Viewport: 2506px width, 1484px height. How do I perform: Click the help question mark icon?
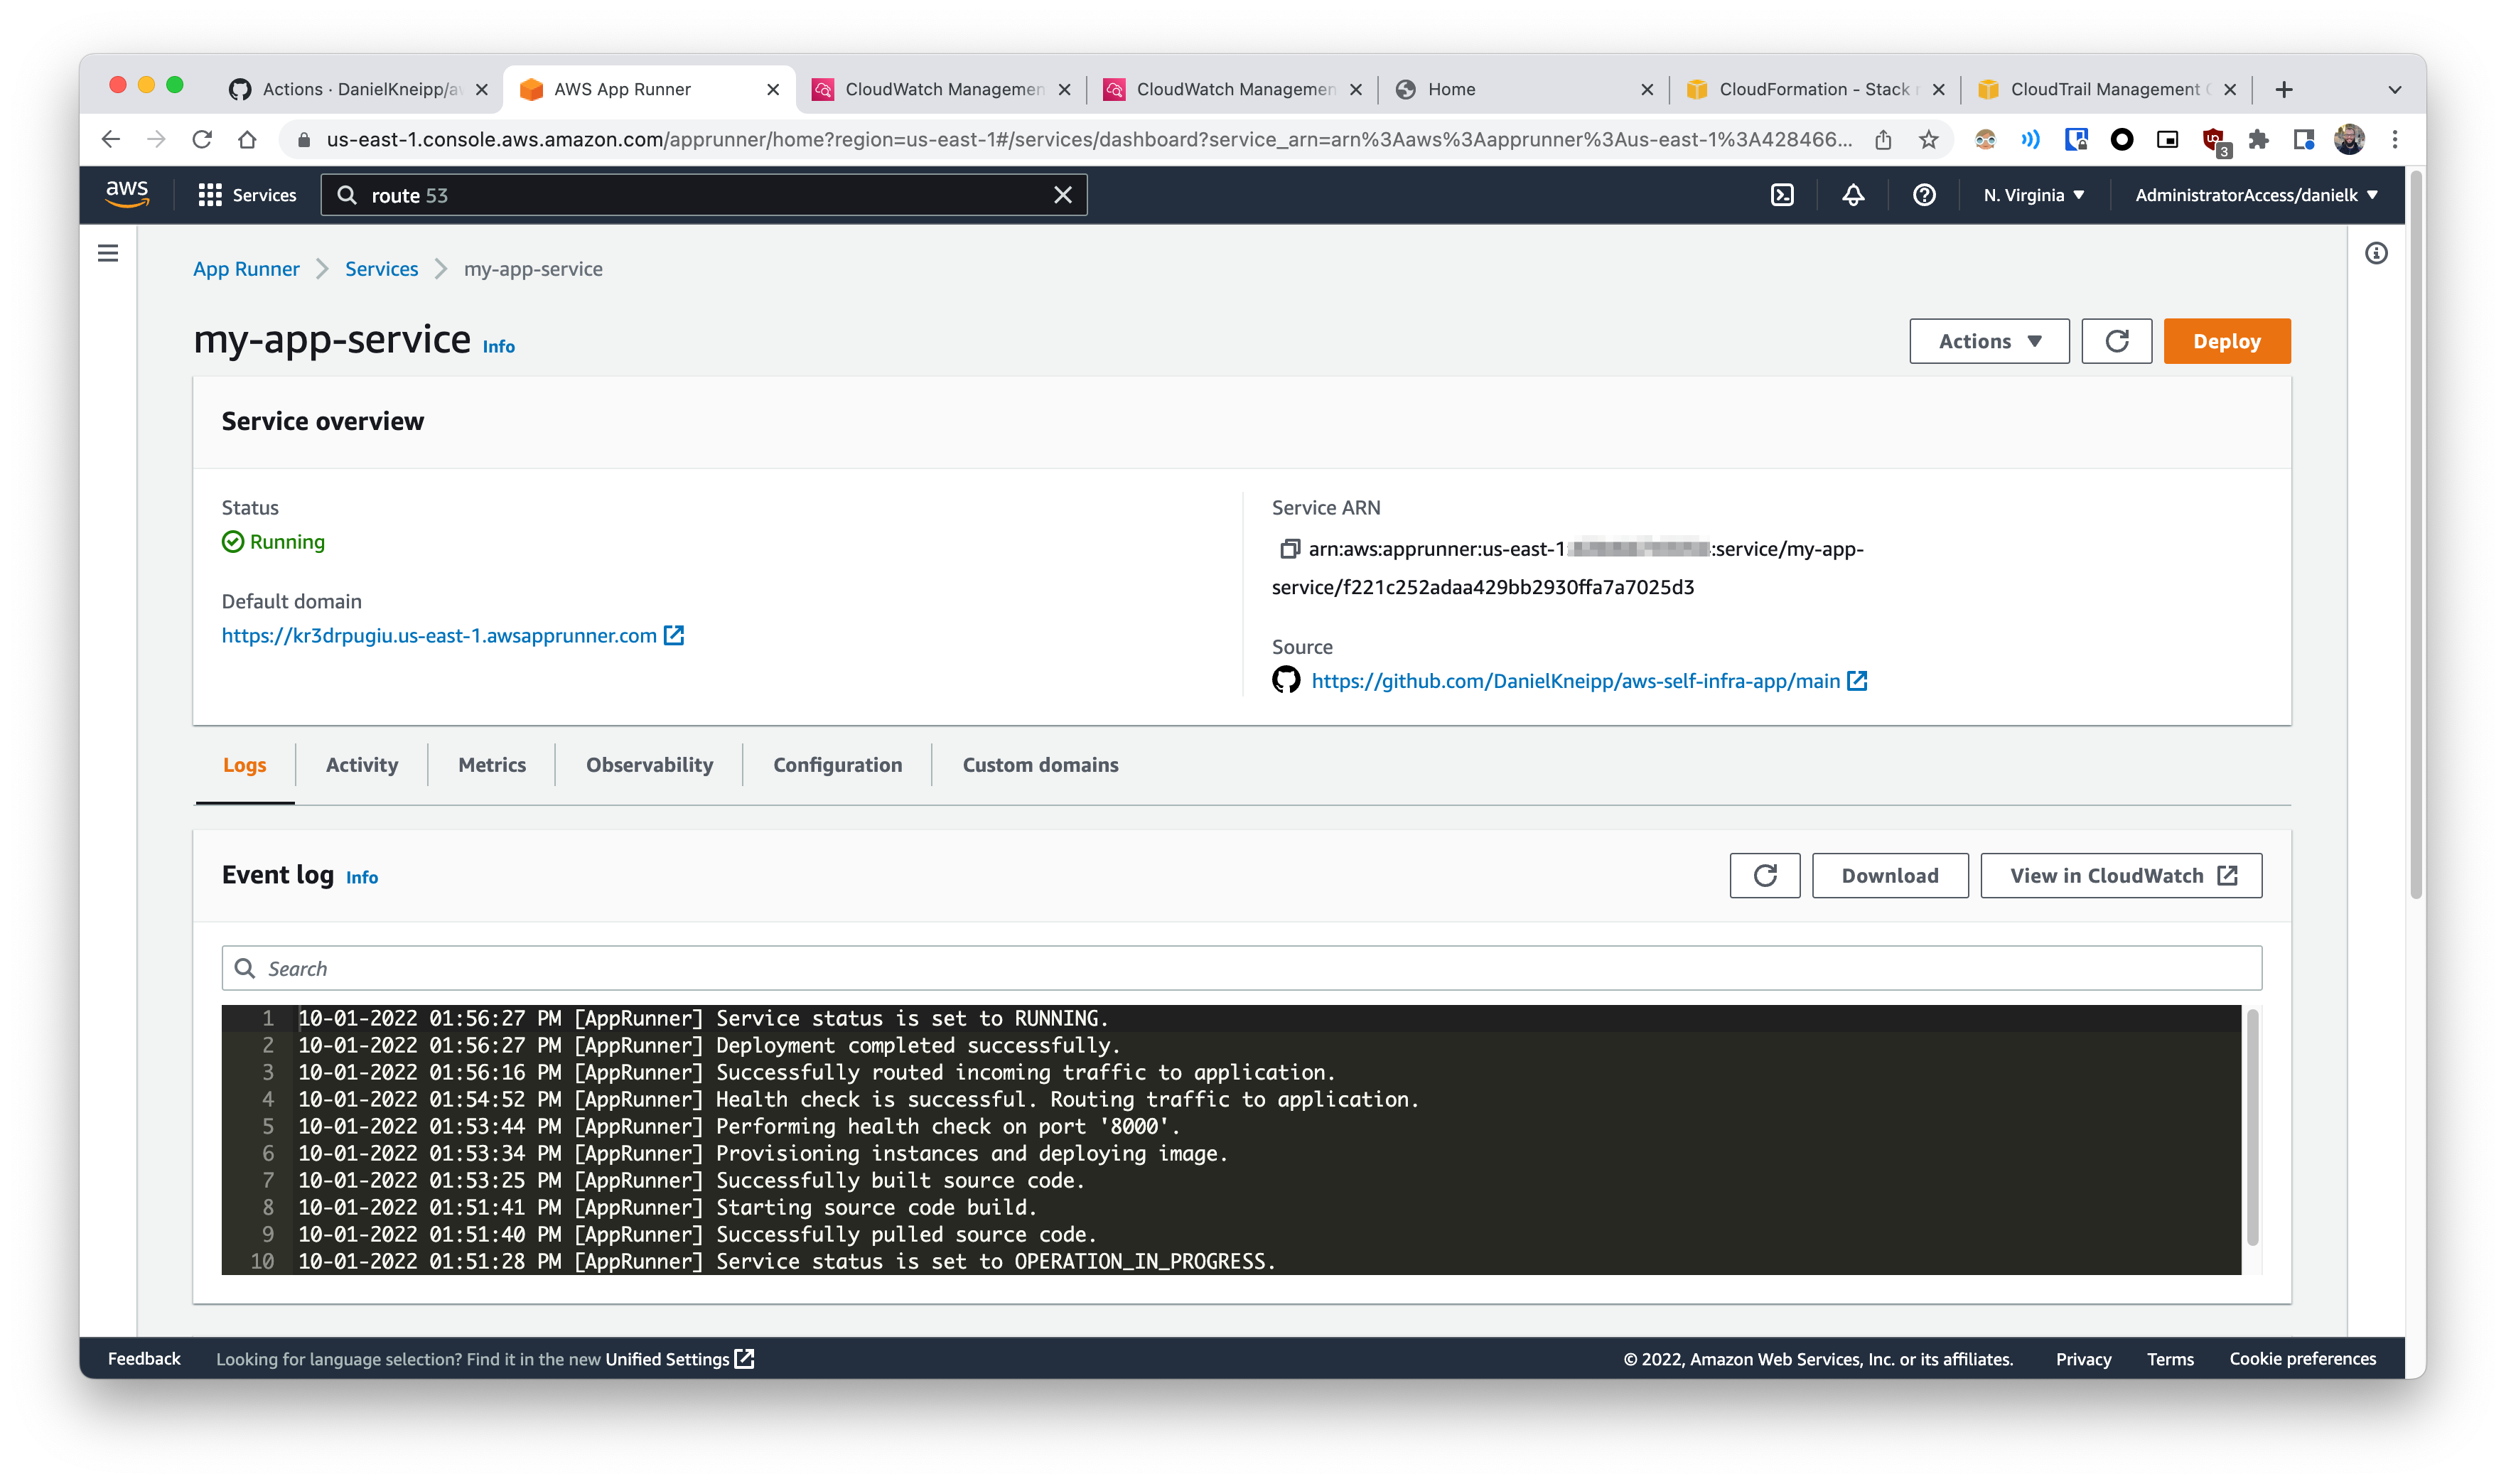click(x=1924, y=195)
